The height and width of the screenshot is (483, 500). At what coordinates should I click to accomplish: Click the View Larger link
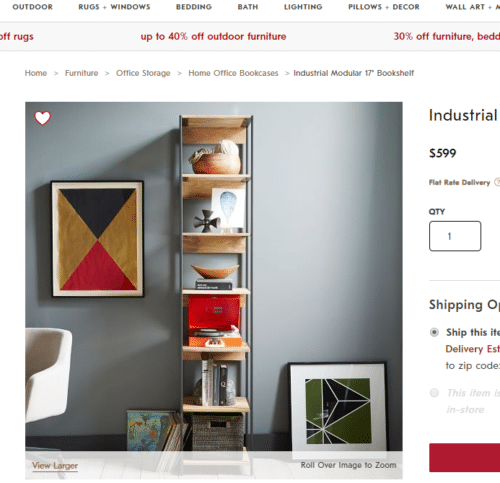(55, 466)
